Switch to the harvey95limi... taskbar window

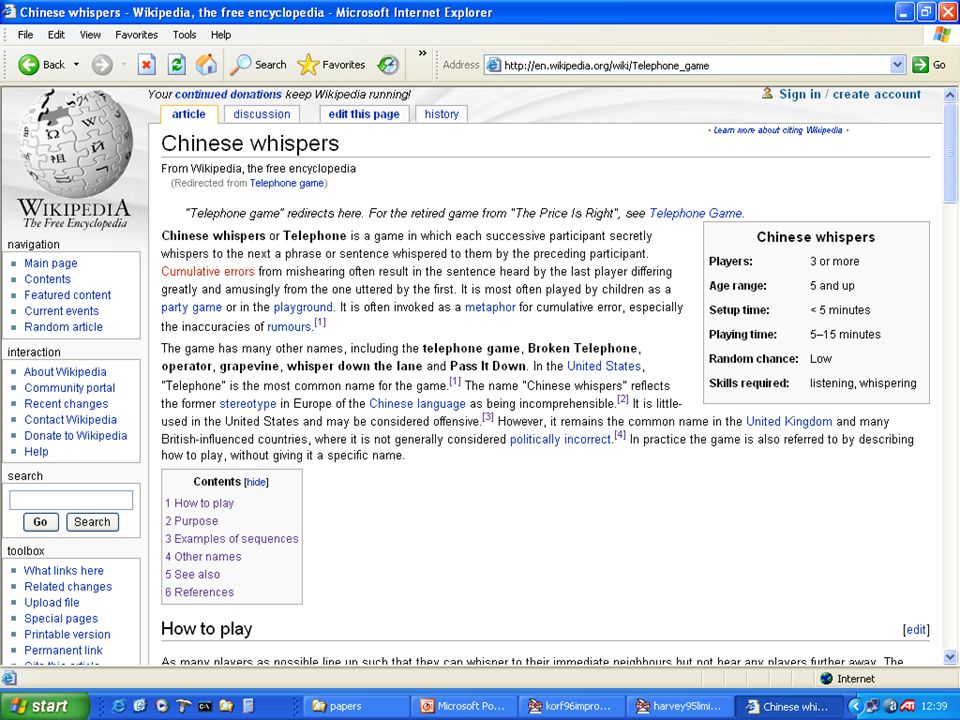679,706
